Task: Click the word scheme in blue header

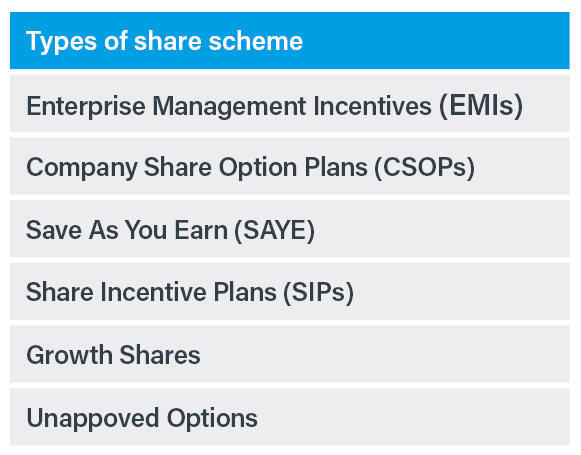Action: coord(256,41)
